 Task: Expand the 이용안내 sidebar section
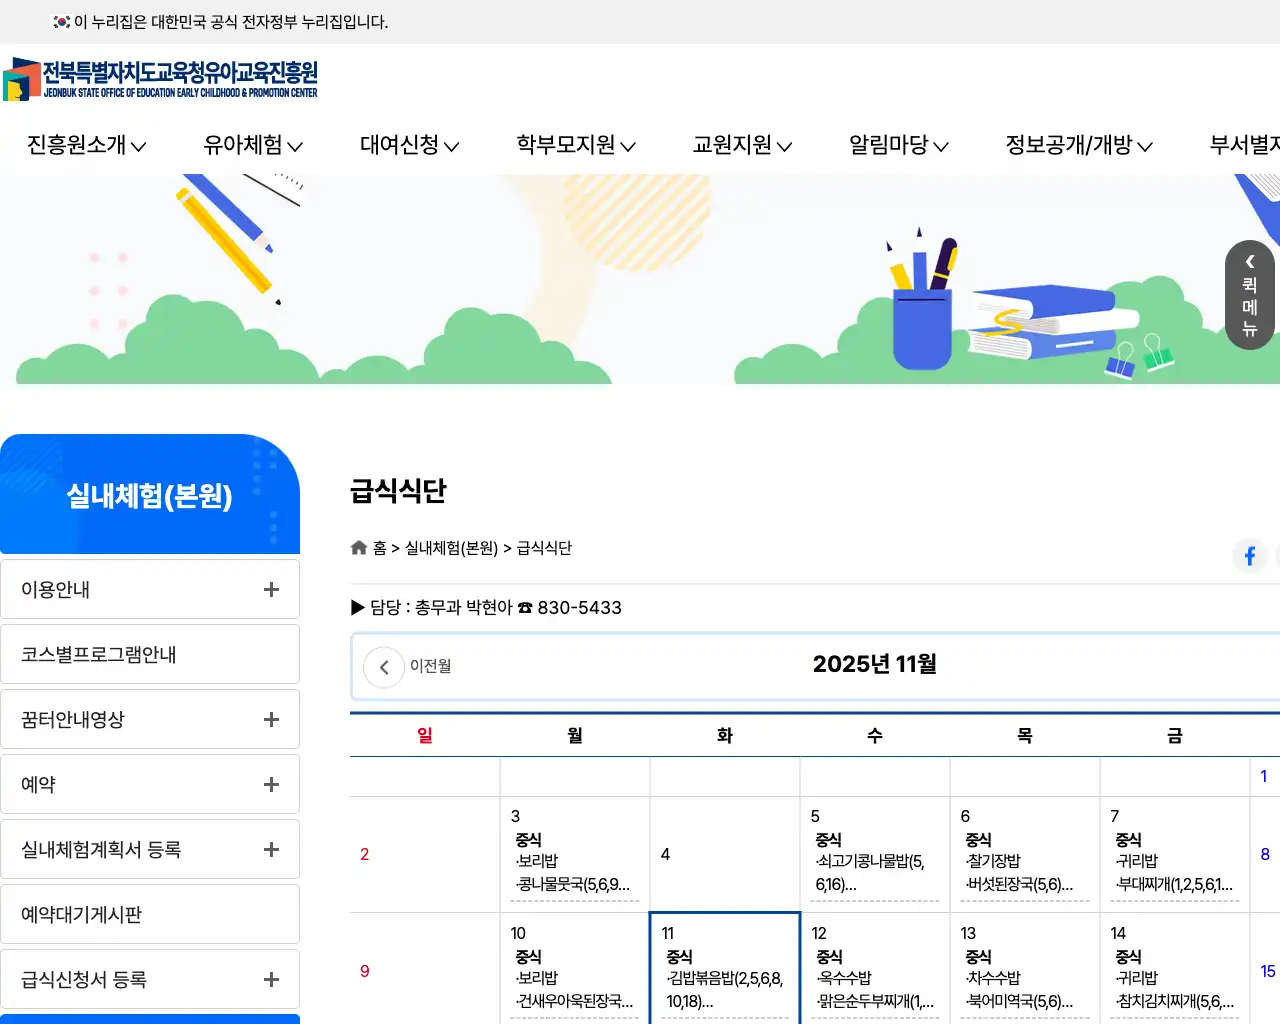coord(270,589)
